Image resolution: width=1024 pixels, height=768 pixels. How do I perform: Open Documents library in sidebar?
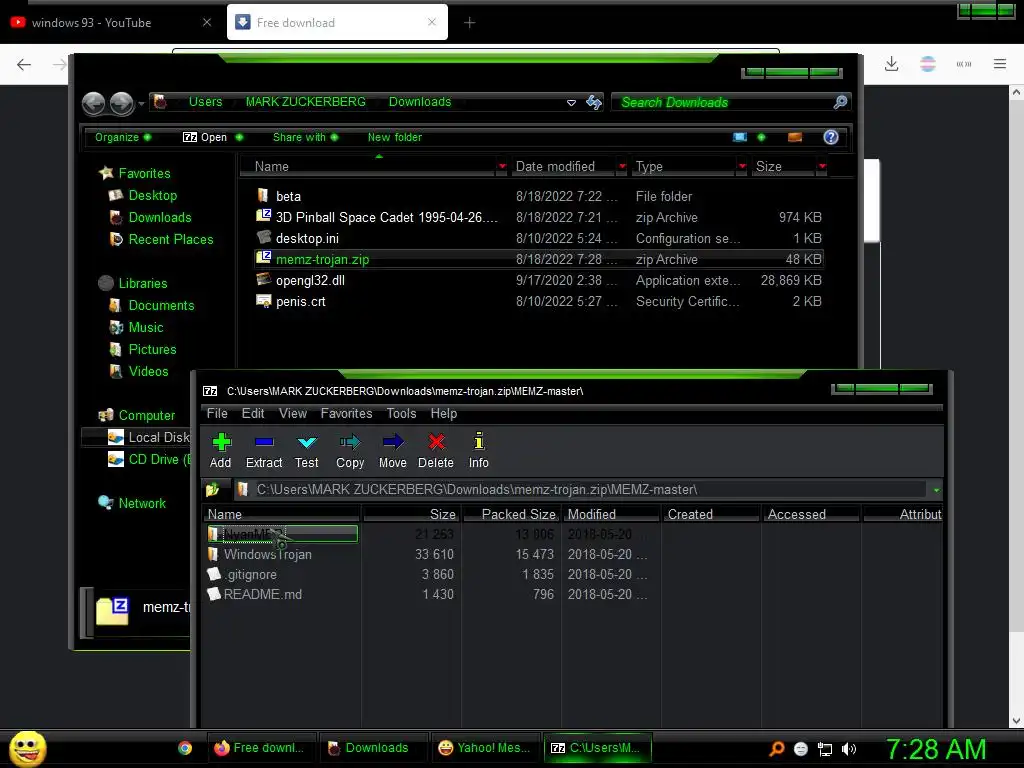161,306
